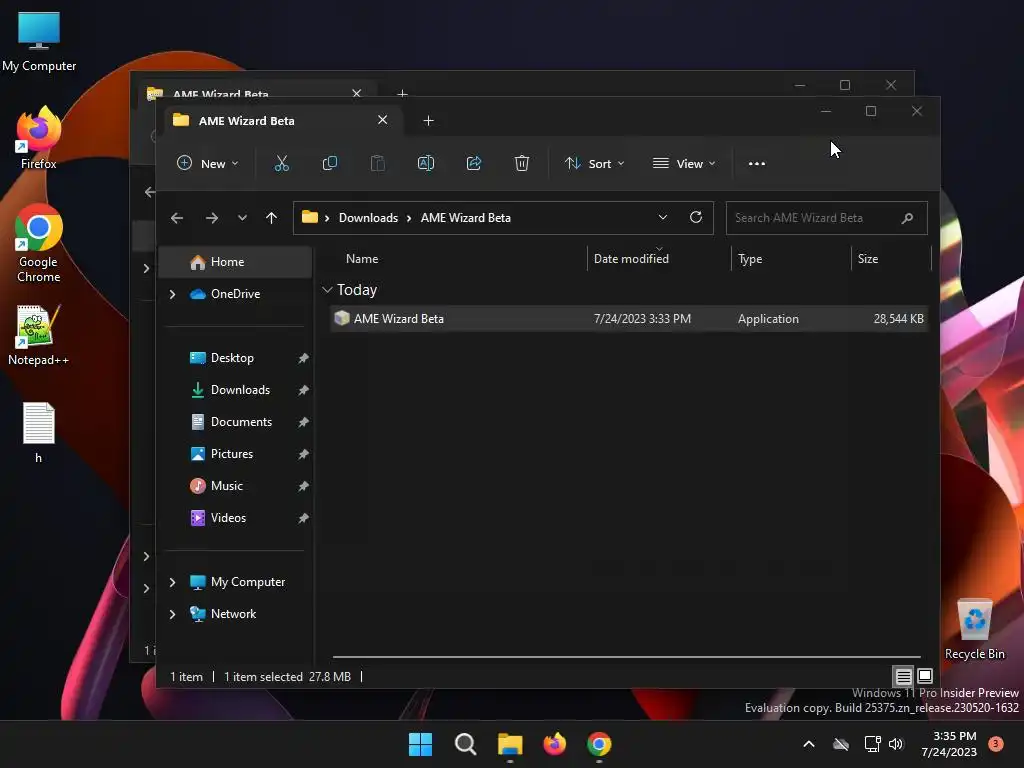Open Firefox desktop shortcut
Image resolution: width=1024 pixels, height=768 pixels.
coord(39,138)
